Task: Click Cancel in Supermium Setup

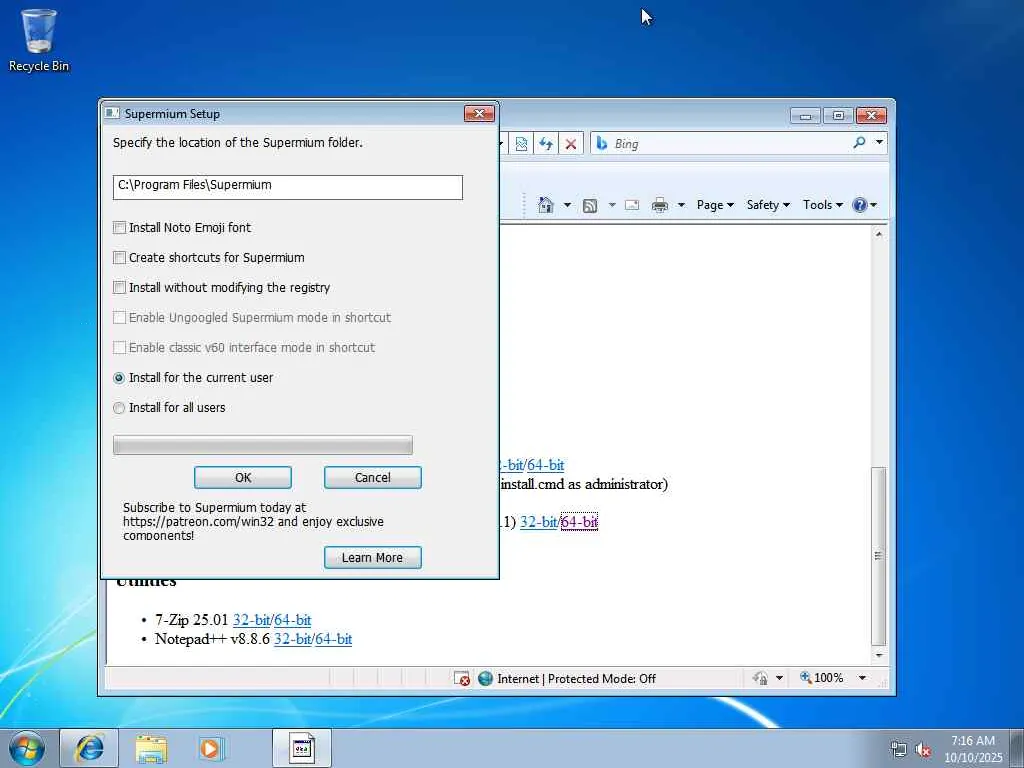Action: [x=373, y=477]
